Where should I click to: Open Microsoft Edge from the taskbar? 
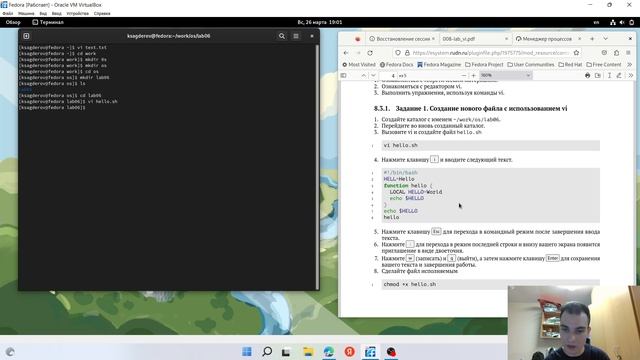(x=329, y=351)
